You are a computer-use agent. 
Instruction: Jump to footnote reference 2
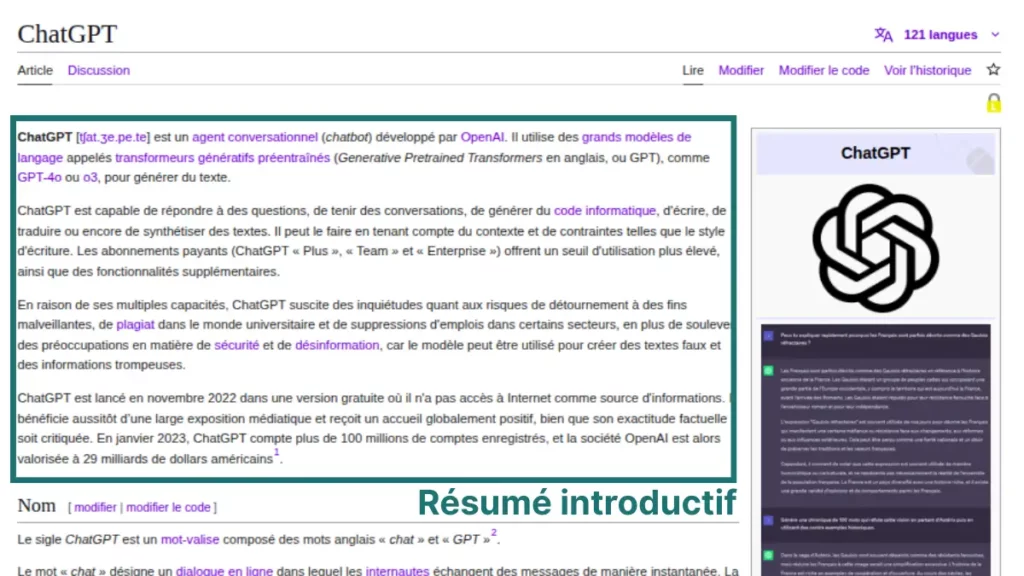(x=494, y=533)
